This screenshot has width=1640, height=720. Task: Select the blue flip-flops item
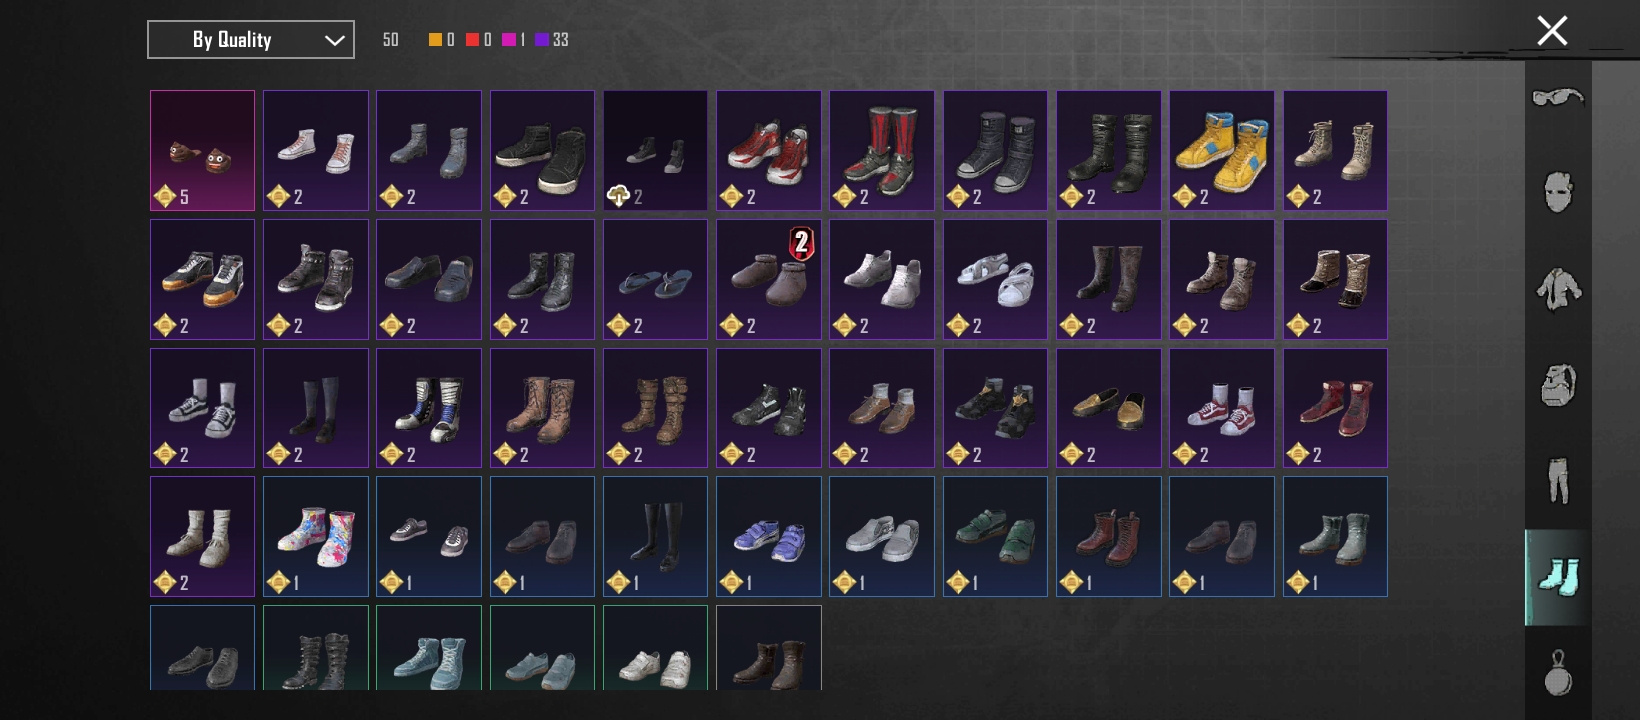(x=655, y=279)
